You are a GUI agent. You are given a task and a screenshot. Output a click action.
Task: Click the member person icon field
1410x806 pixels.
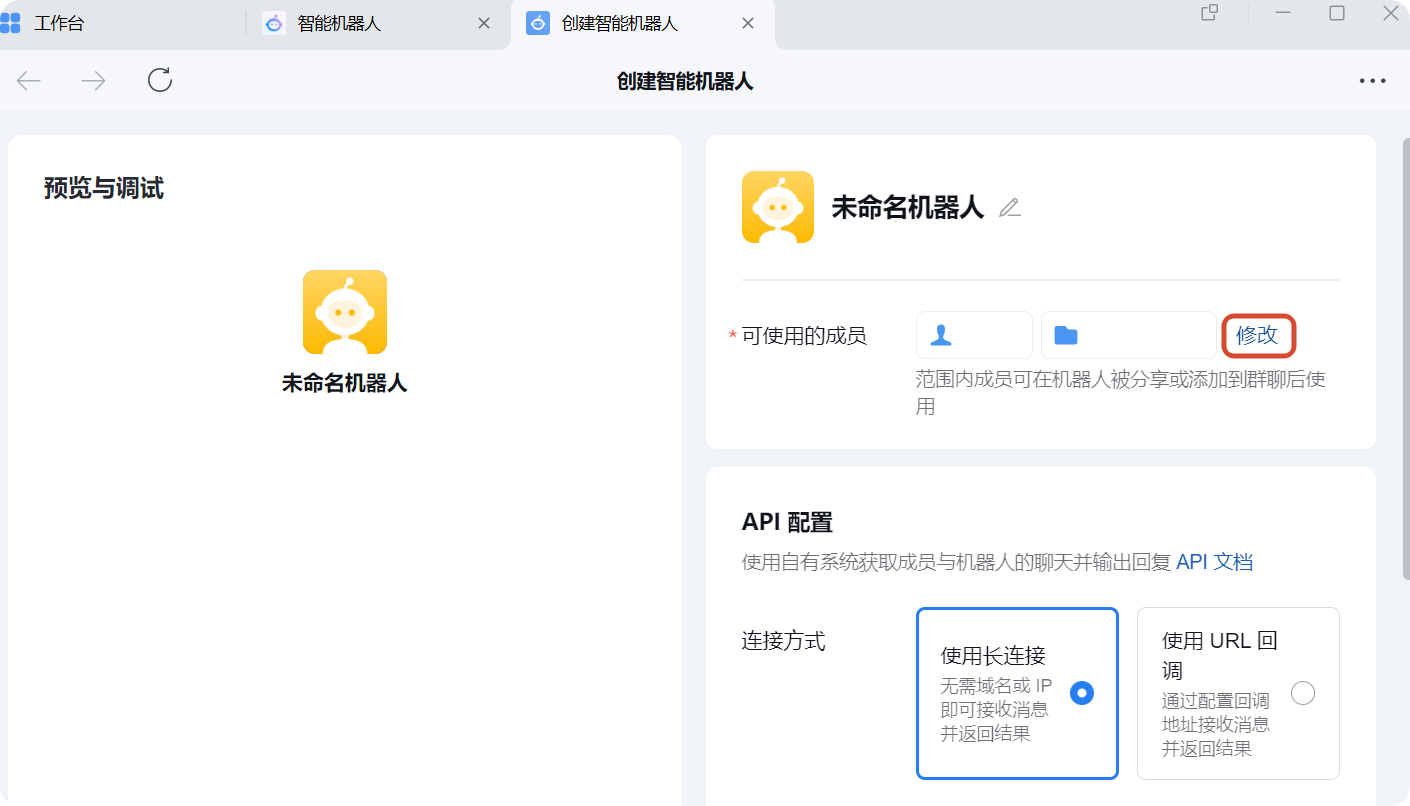tap(974, 335)
